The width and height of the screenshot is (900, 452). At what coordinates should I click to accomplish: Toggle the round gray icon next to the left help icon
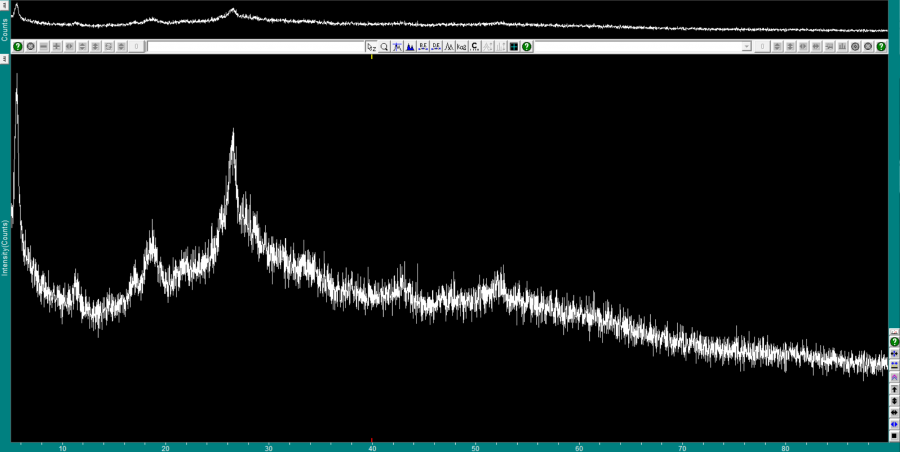[x=31, y=47]
